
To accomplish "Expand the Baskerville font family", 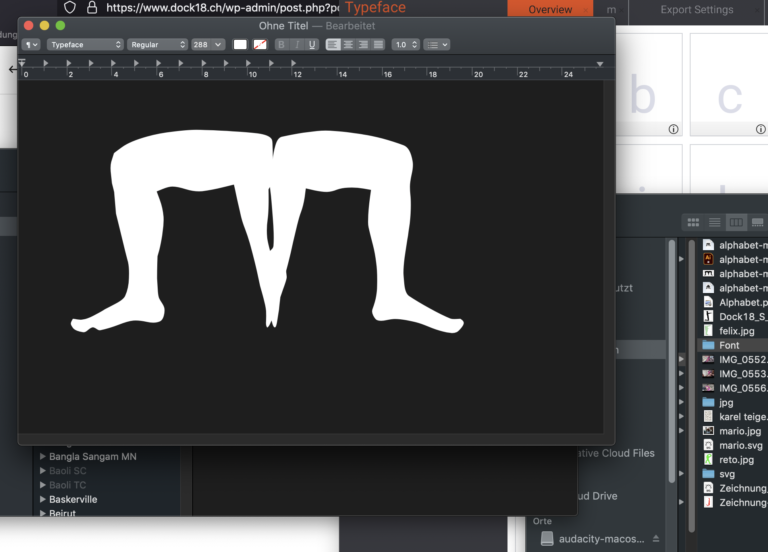I will click(43, 499).
